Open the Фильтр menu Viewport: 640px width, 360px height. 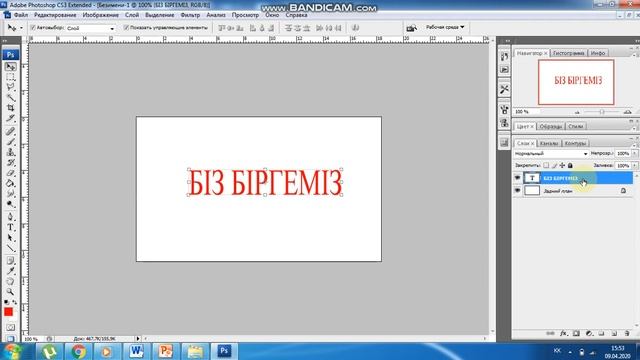point(190,15)
